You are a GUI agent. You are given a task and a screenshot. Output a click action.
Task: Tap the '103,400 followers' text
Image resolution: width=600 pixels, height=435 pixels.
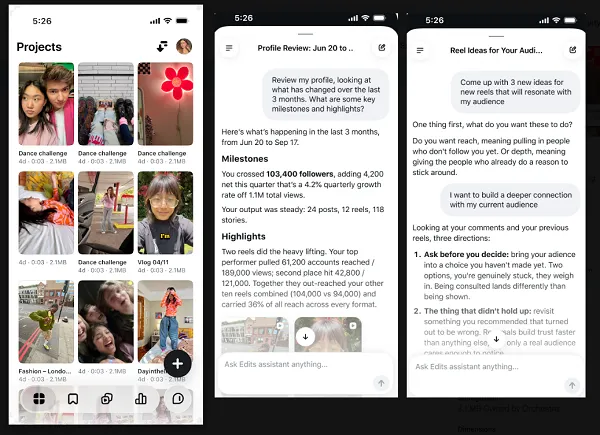300,174
